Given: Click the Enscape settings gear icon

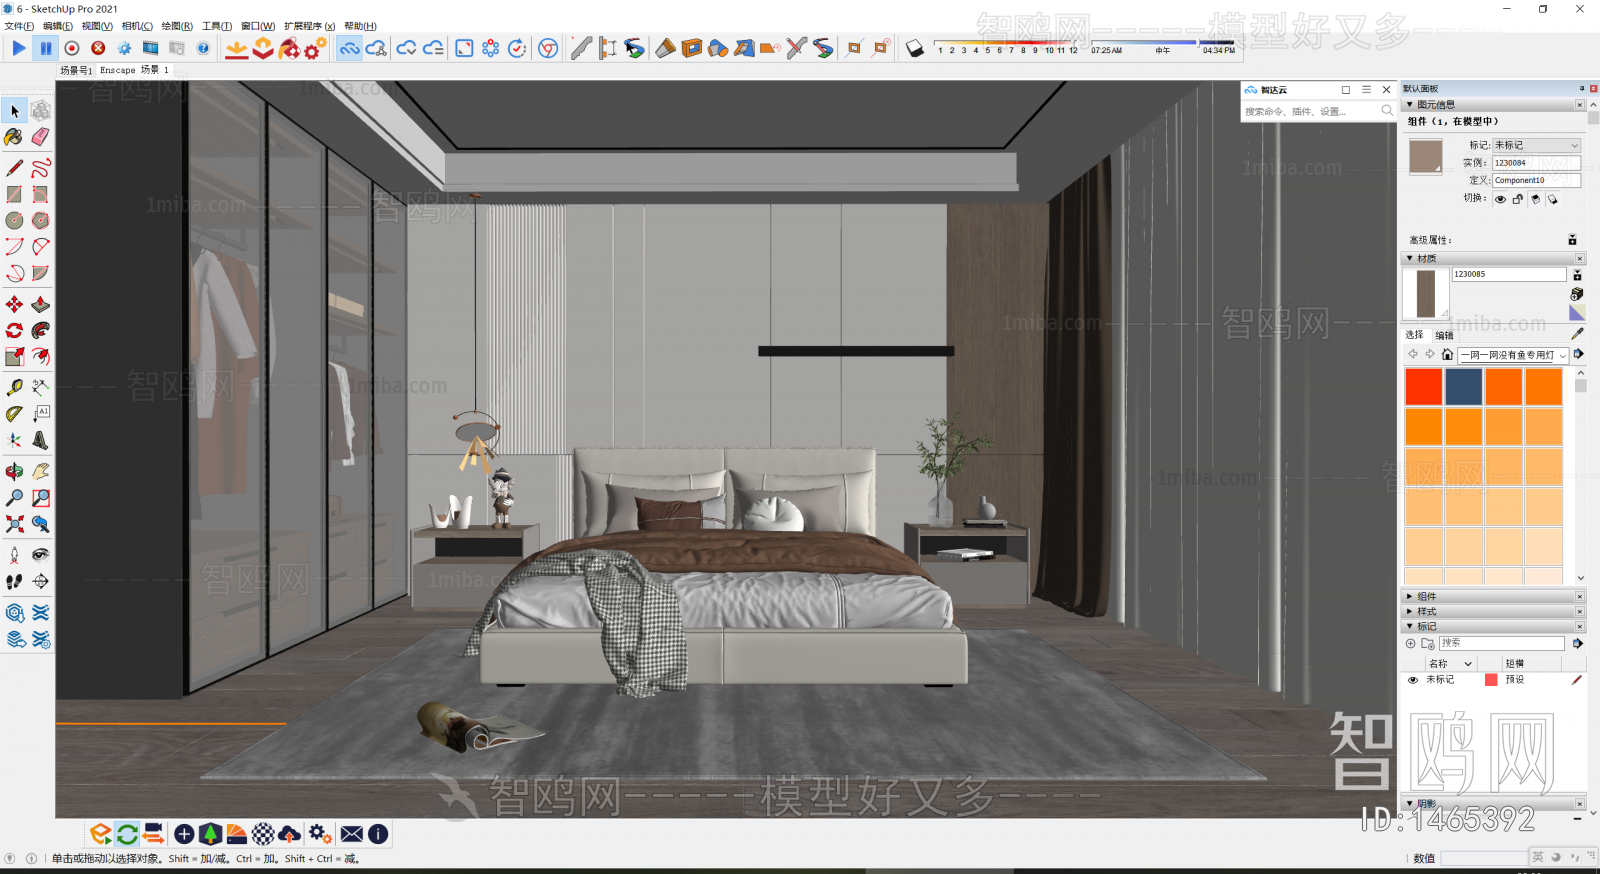Looking at the screenshot, I should [124, 48].
